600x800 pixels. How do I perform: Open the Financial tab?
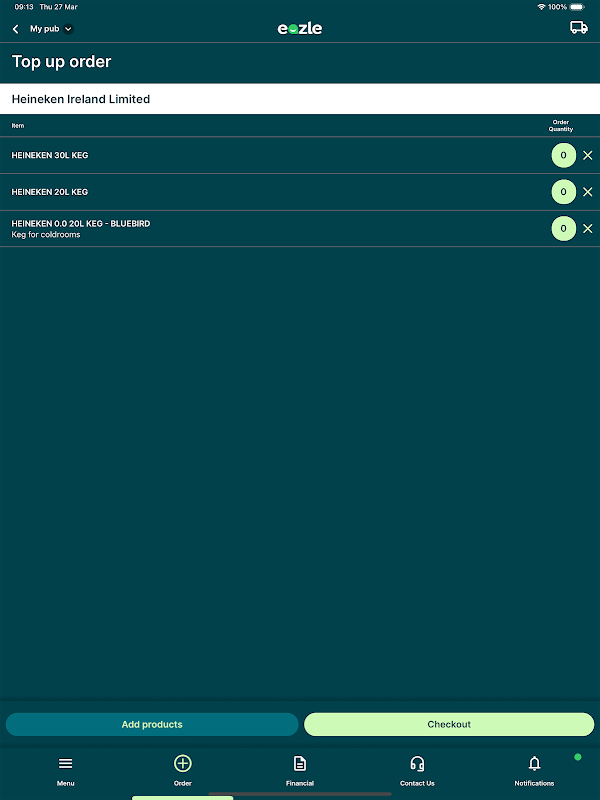pos(300,771)
